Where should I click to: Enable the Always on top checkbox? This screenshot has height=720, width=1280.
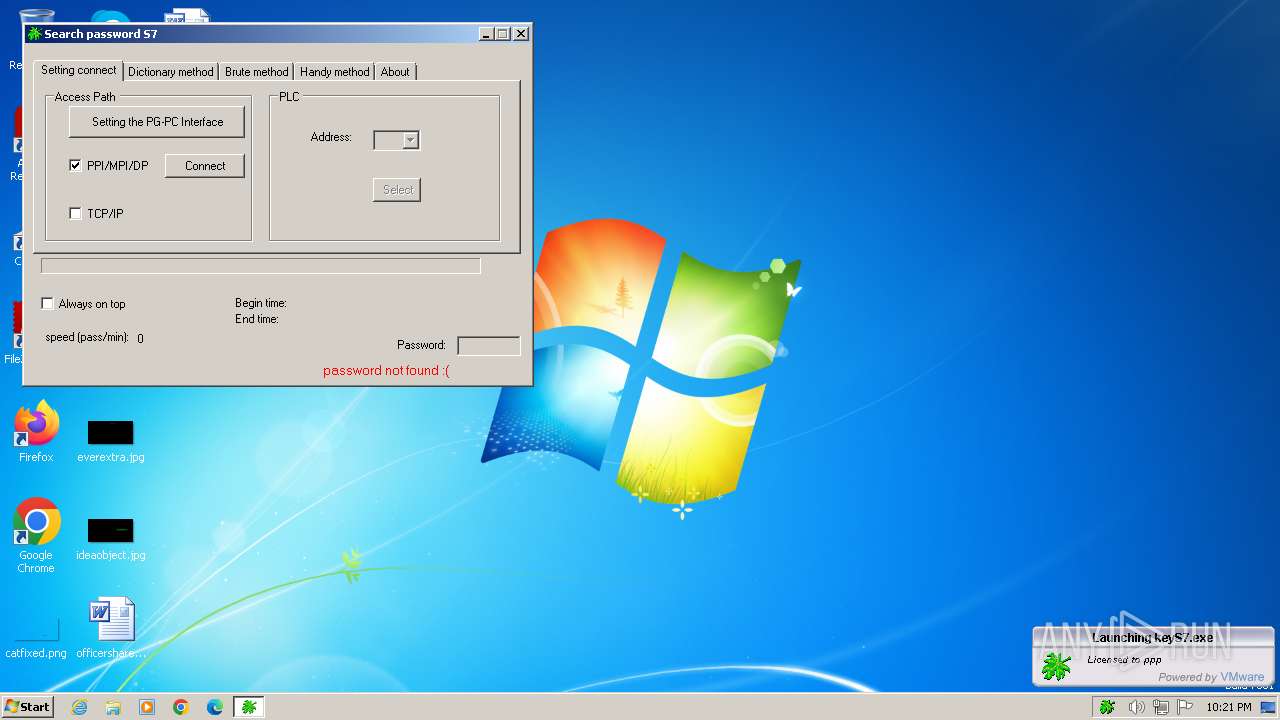point(47,304)
